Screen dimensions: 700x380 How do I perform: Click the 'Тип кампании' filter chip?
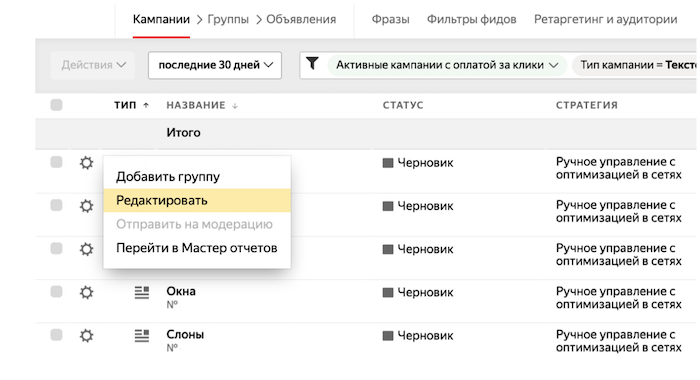[635, 65]
